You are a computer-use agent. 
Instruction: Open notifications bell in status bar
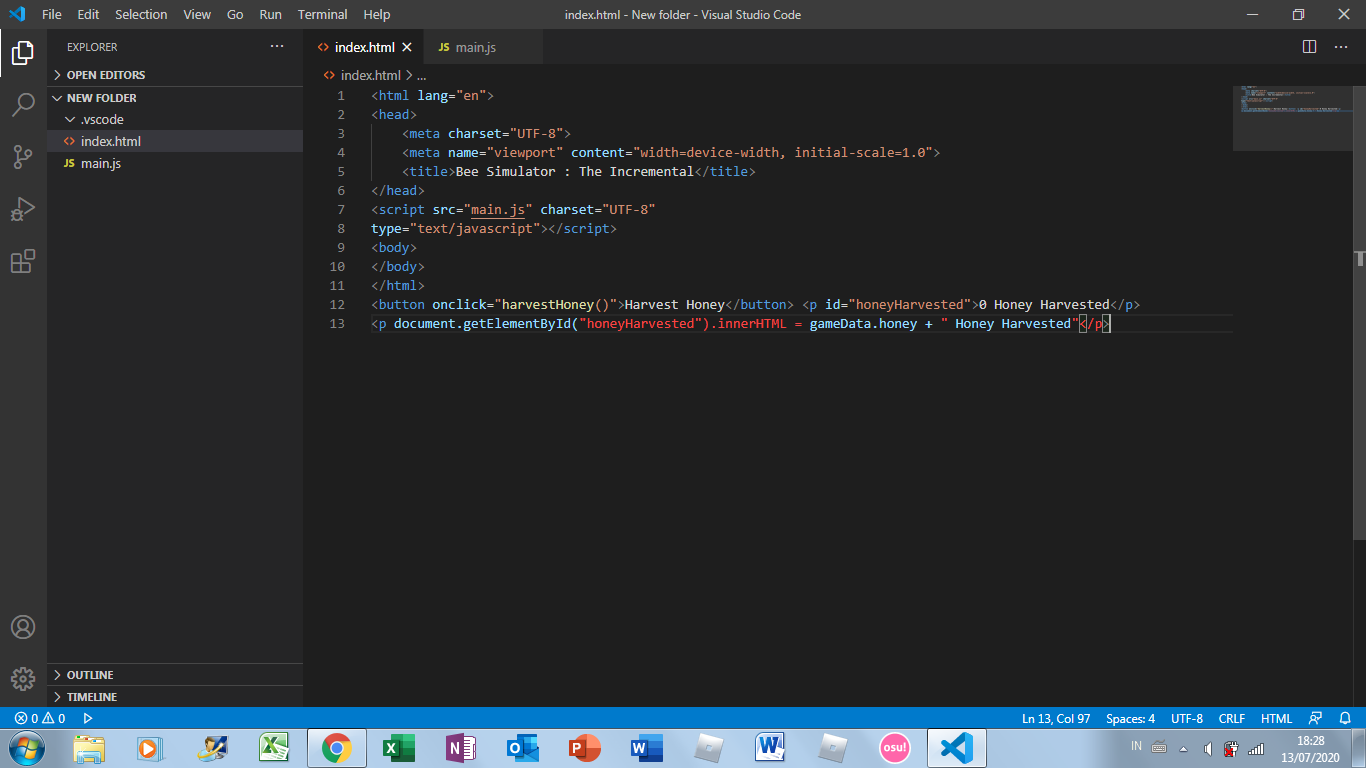[x=1345, y=718]
